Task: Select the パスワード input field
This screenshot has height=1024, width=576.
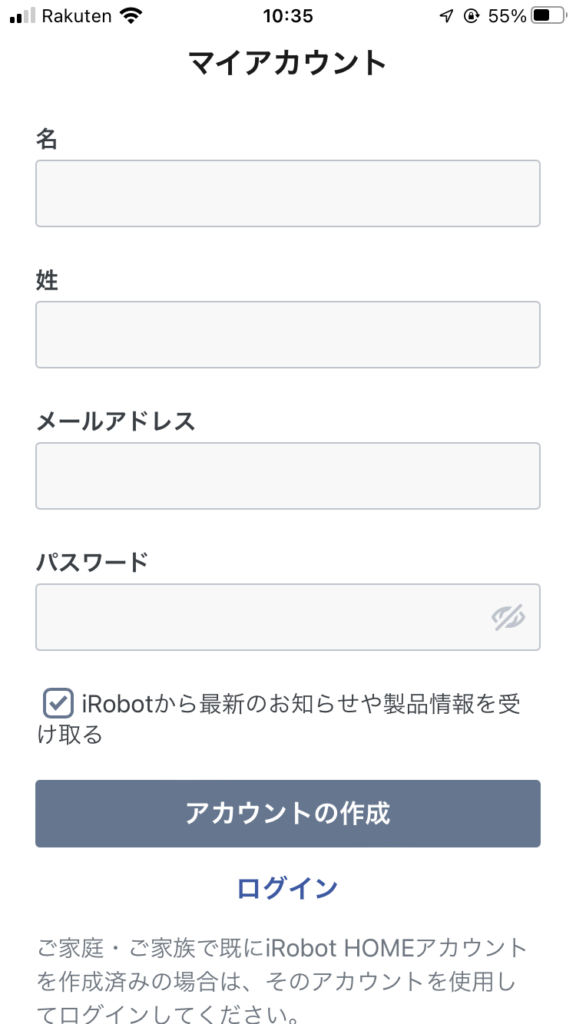Action: pyautogui.click(x=288, y=617)
